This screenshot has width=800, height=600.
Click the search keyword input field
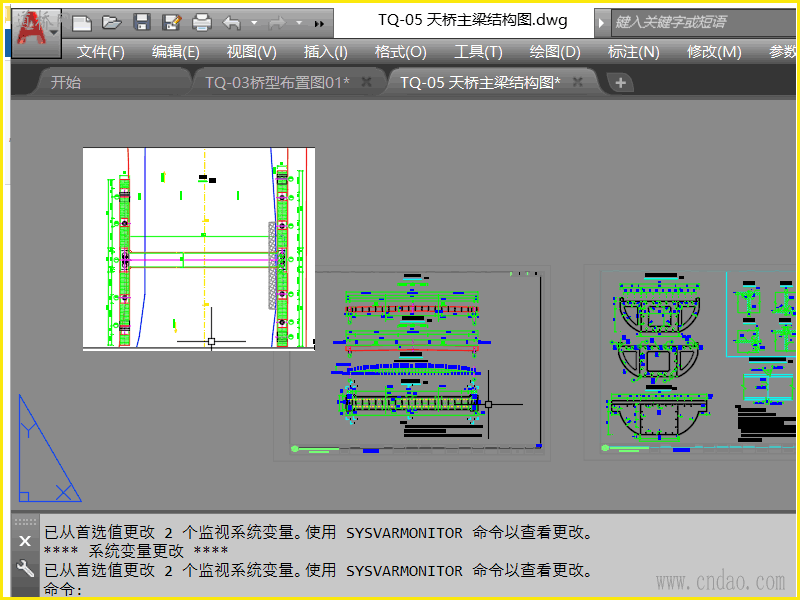tap(704, 22)
